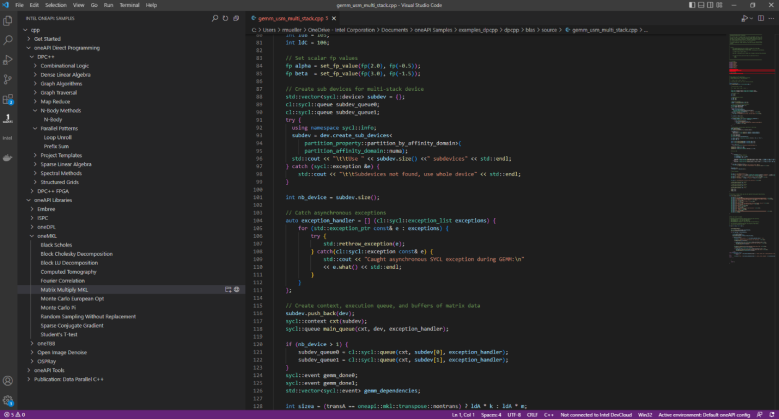Click Spaces: 4 indentation status item

[491, 415]
